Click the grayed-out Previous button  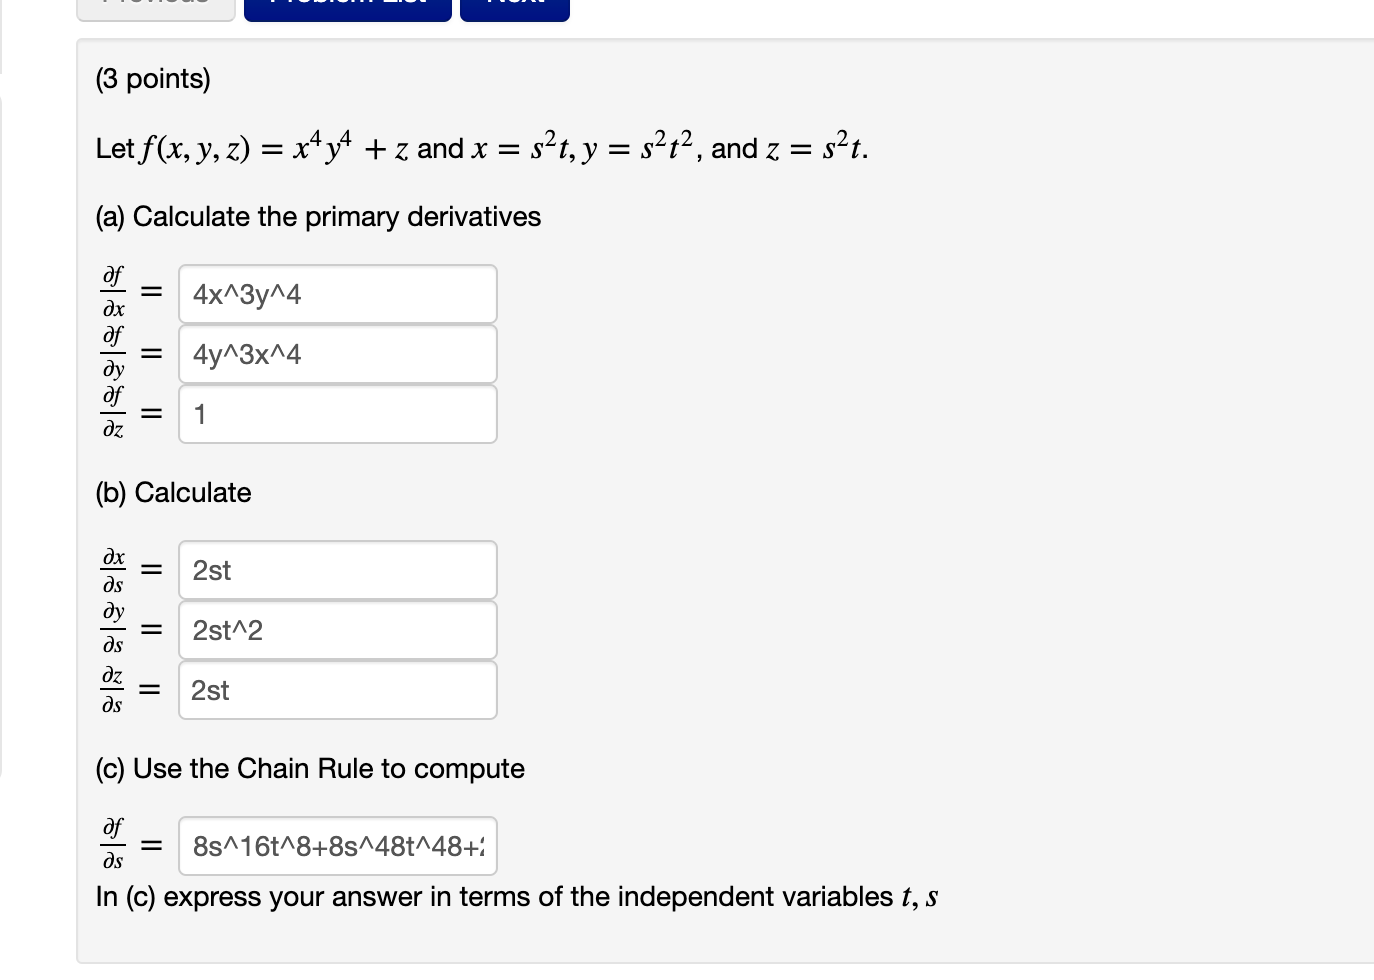pyautogui.click(x=156, y=8)
